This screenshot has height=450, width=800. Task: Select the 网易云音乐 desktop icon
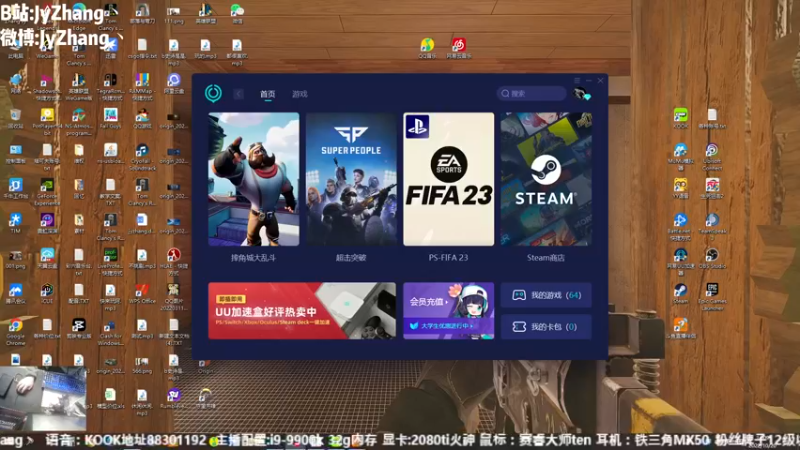pos(459,48)
